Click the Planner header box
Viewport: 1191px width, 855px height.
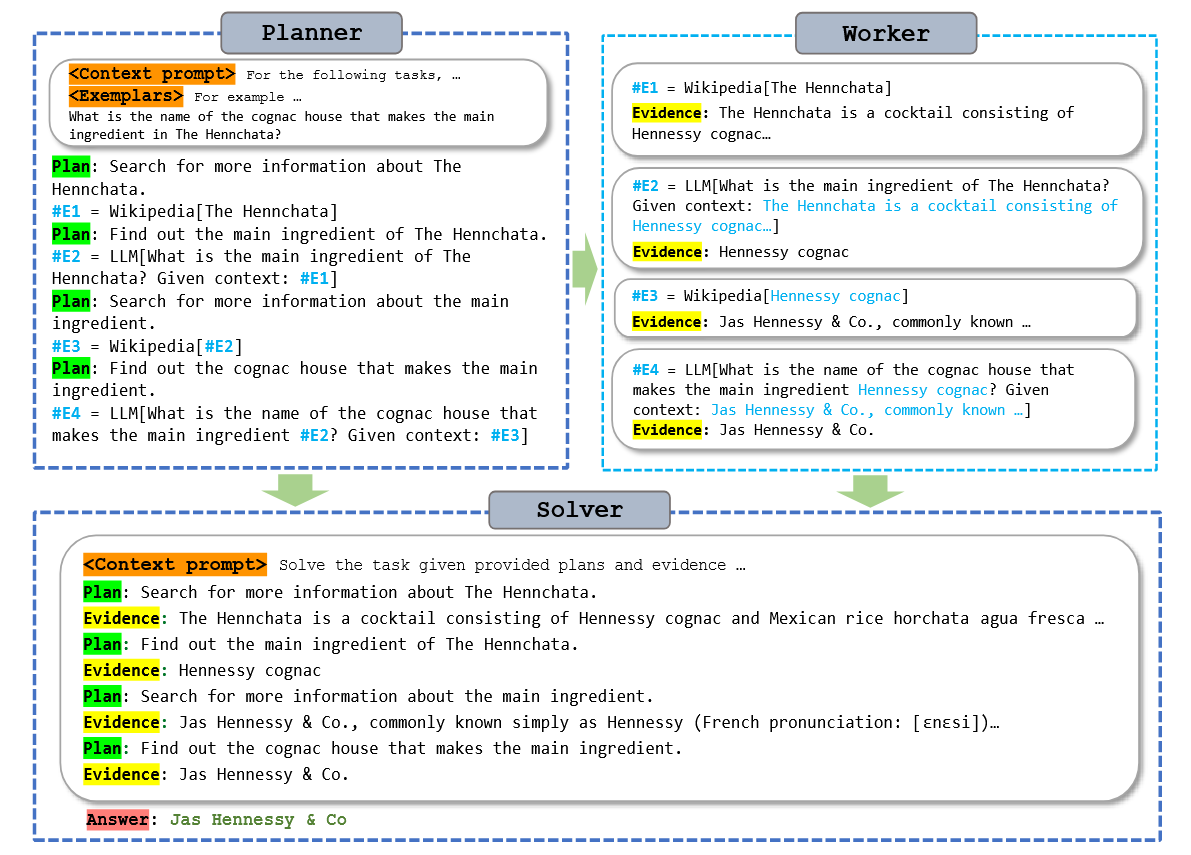click(x=311, y=33)
